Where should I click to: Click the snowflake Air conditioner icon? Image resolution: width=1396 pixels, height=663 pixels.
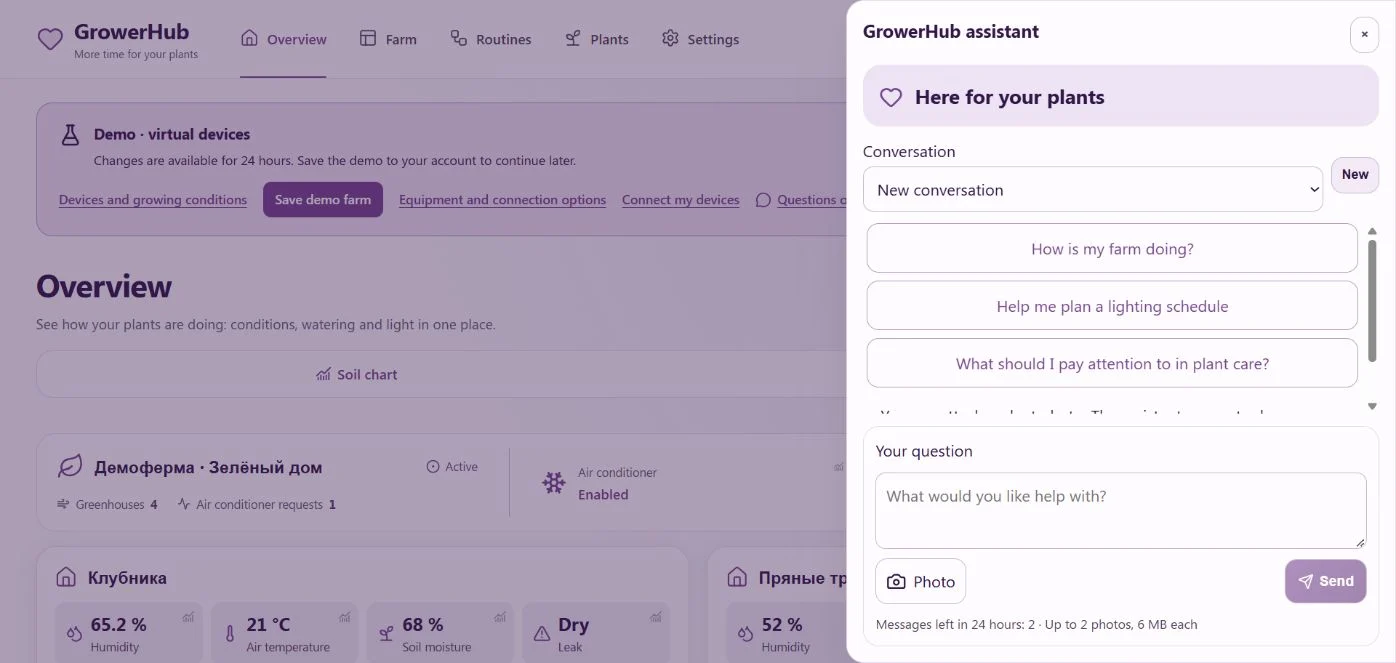pyautogui.click(x=553, y=483)
